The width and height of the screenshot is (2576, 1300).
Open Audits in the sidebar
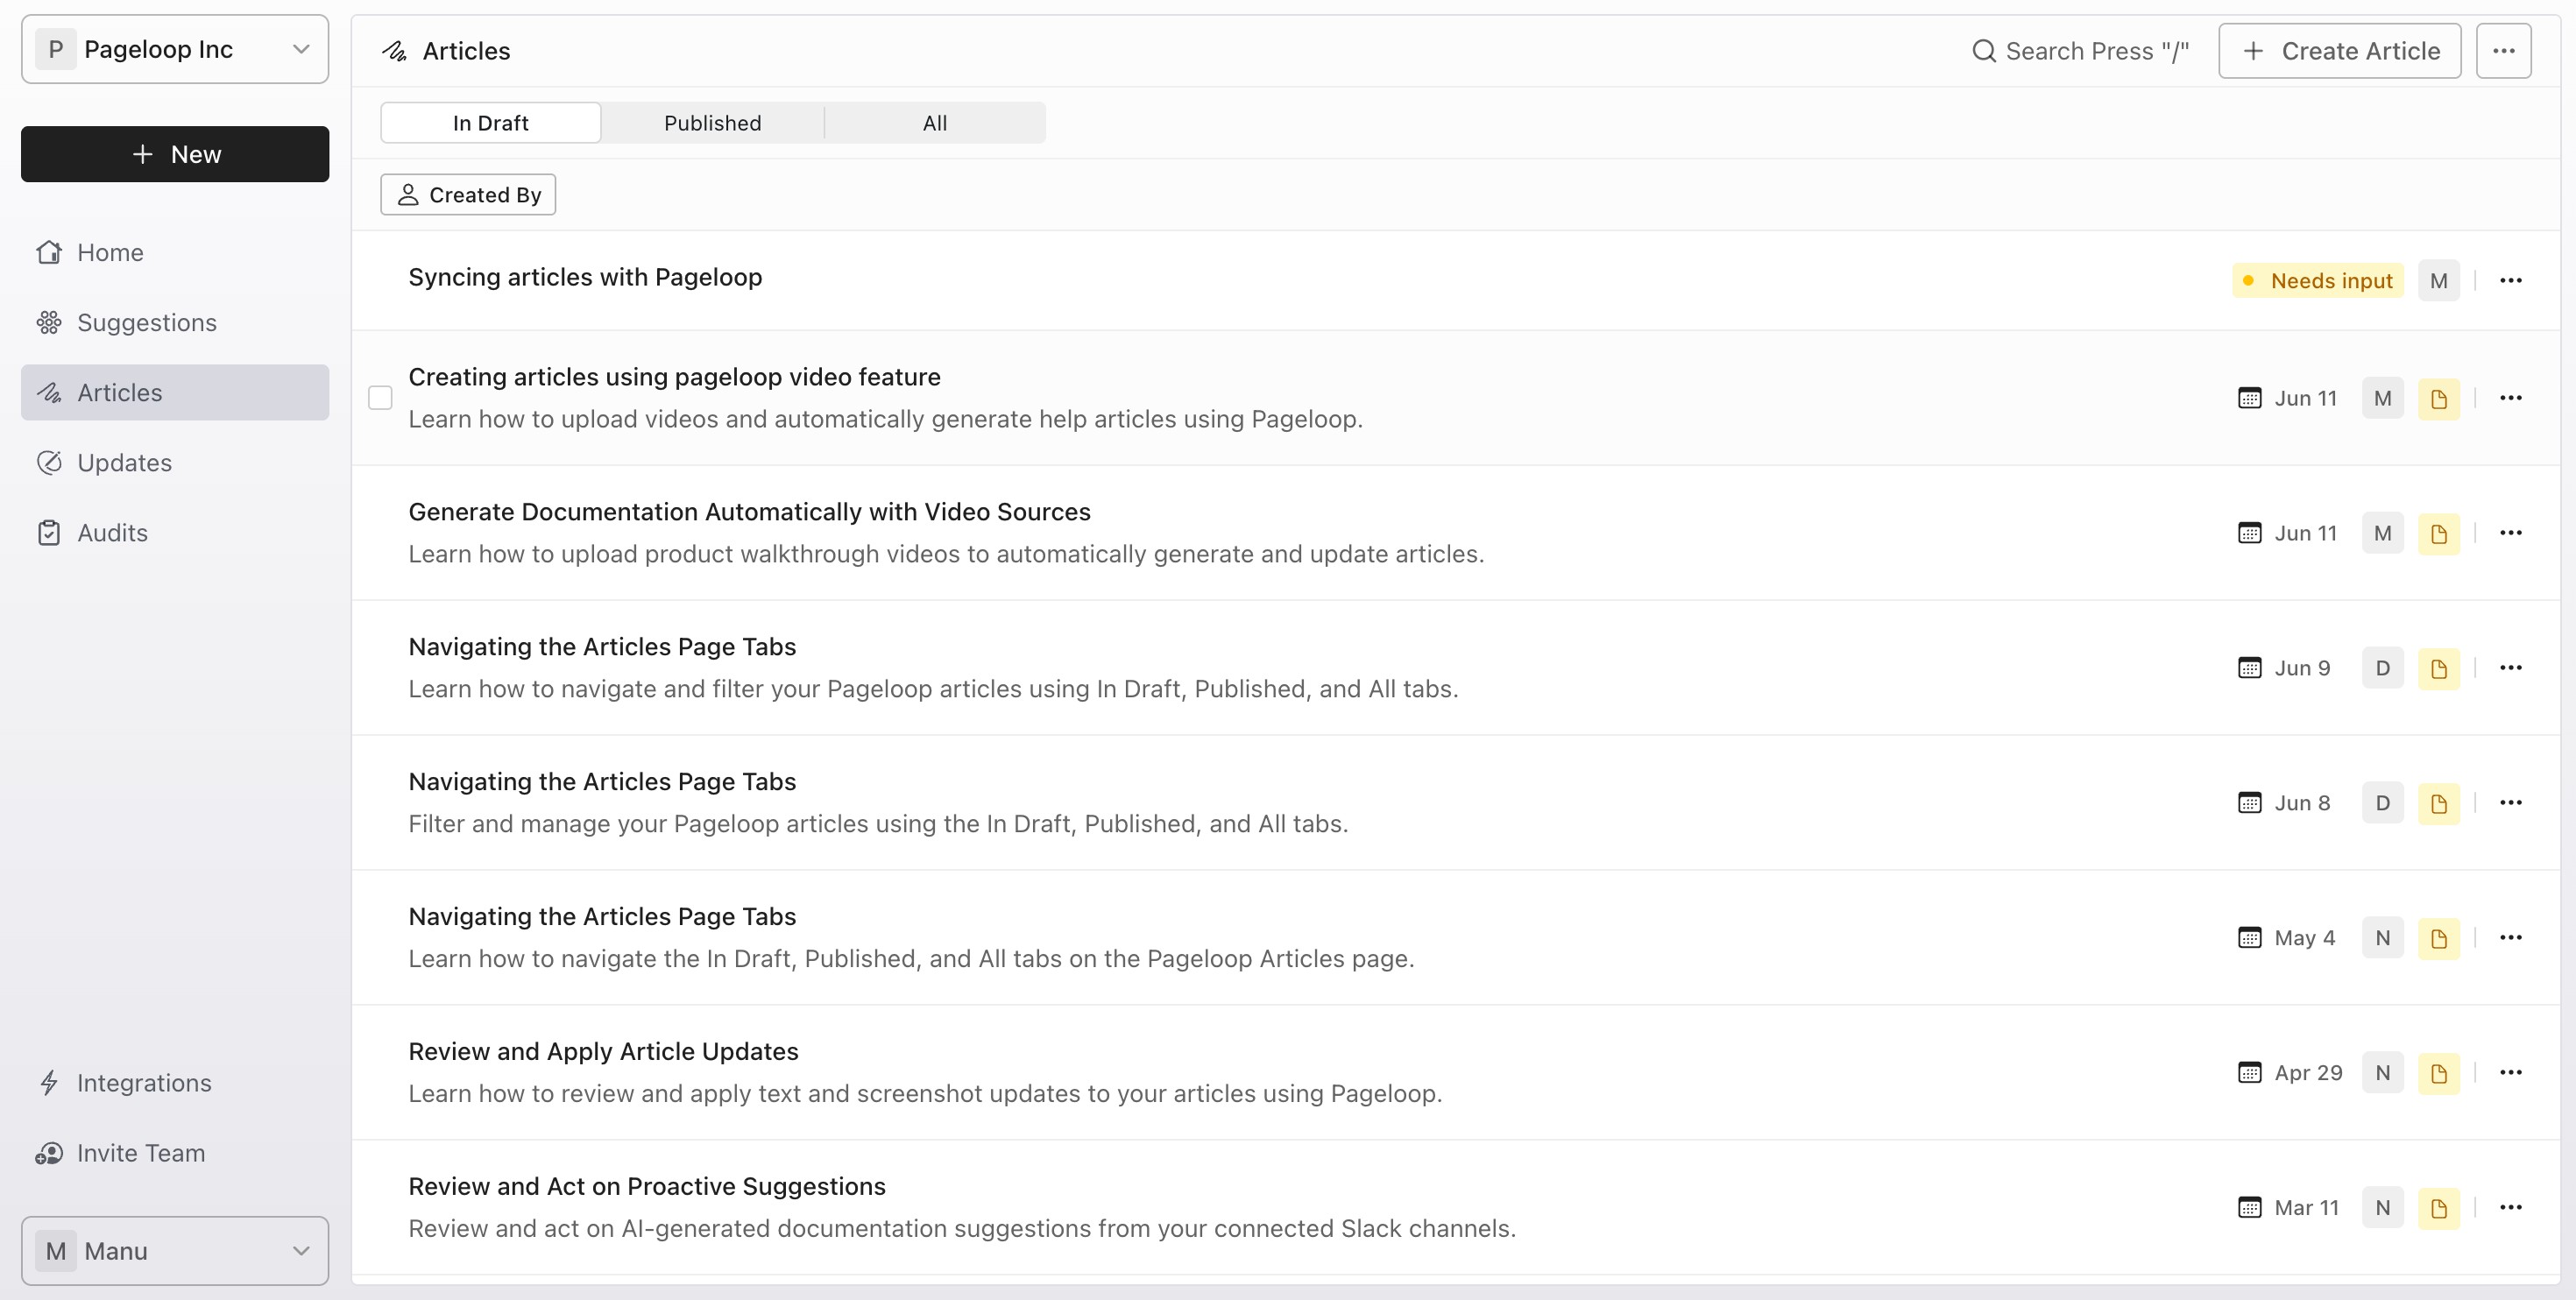pyautogui.click(x=175, y=532)
